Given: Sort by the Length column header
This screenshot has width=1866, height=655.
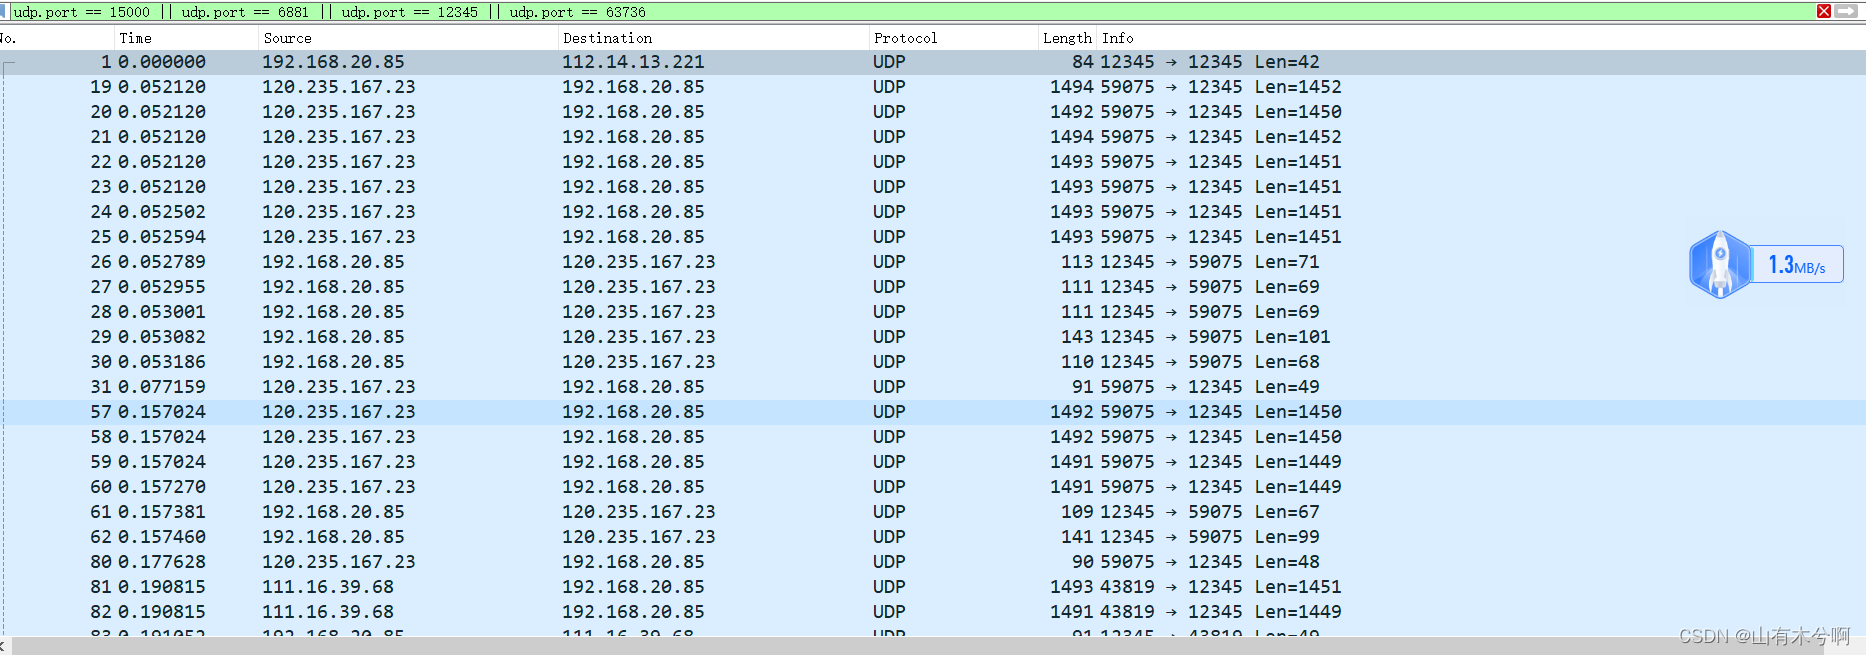Looking at the screenshot, I should [1067, 38].
